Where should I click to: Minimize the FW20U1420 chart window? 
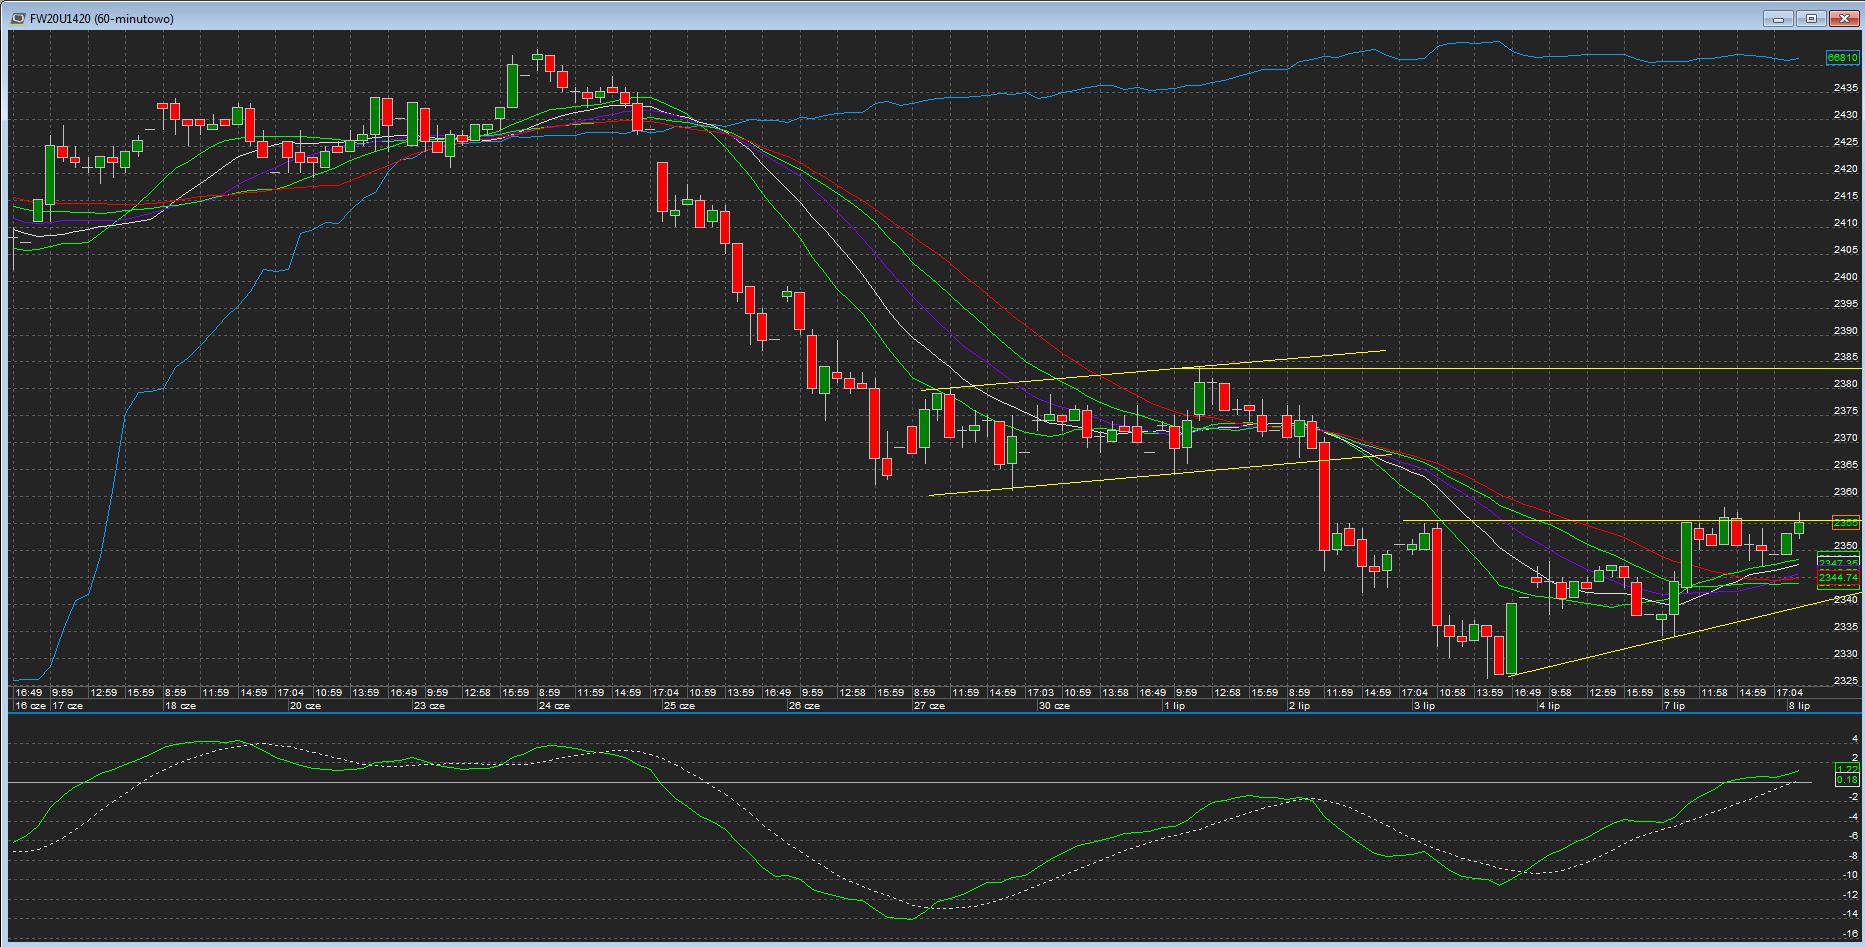(1777, 18)
